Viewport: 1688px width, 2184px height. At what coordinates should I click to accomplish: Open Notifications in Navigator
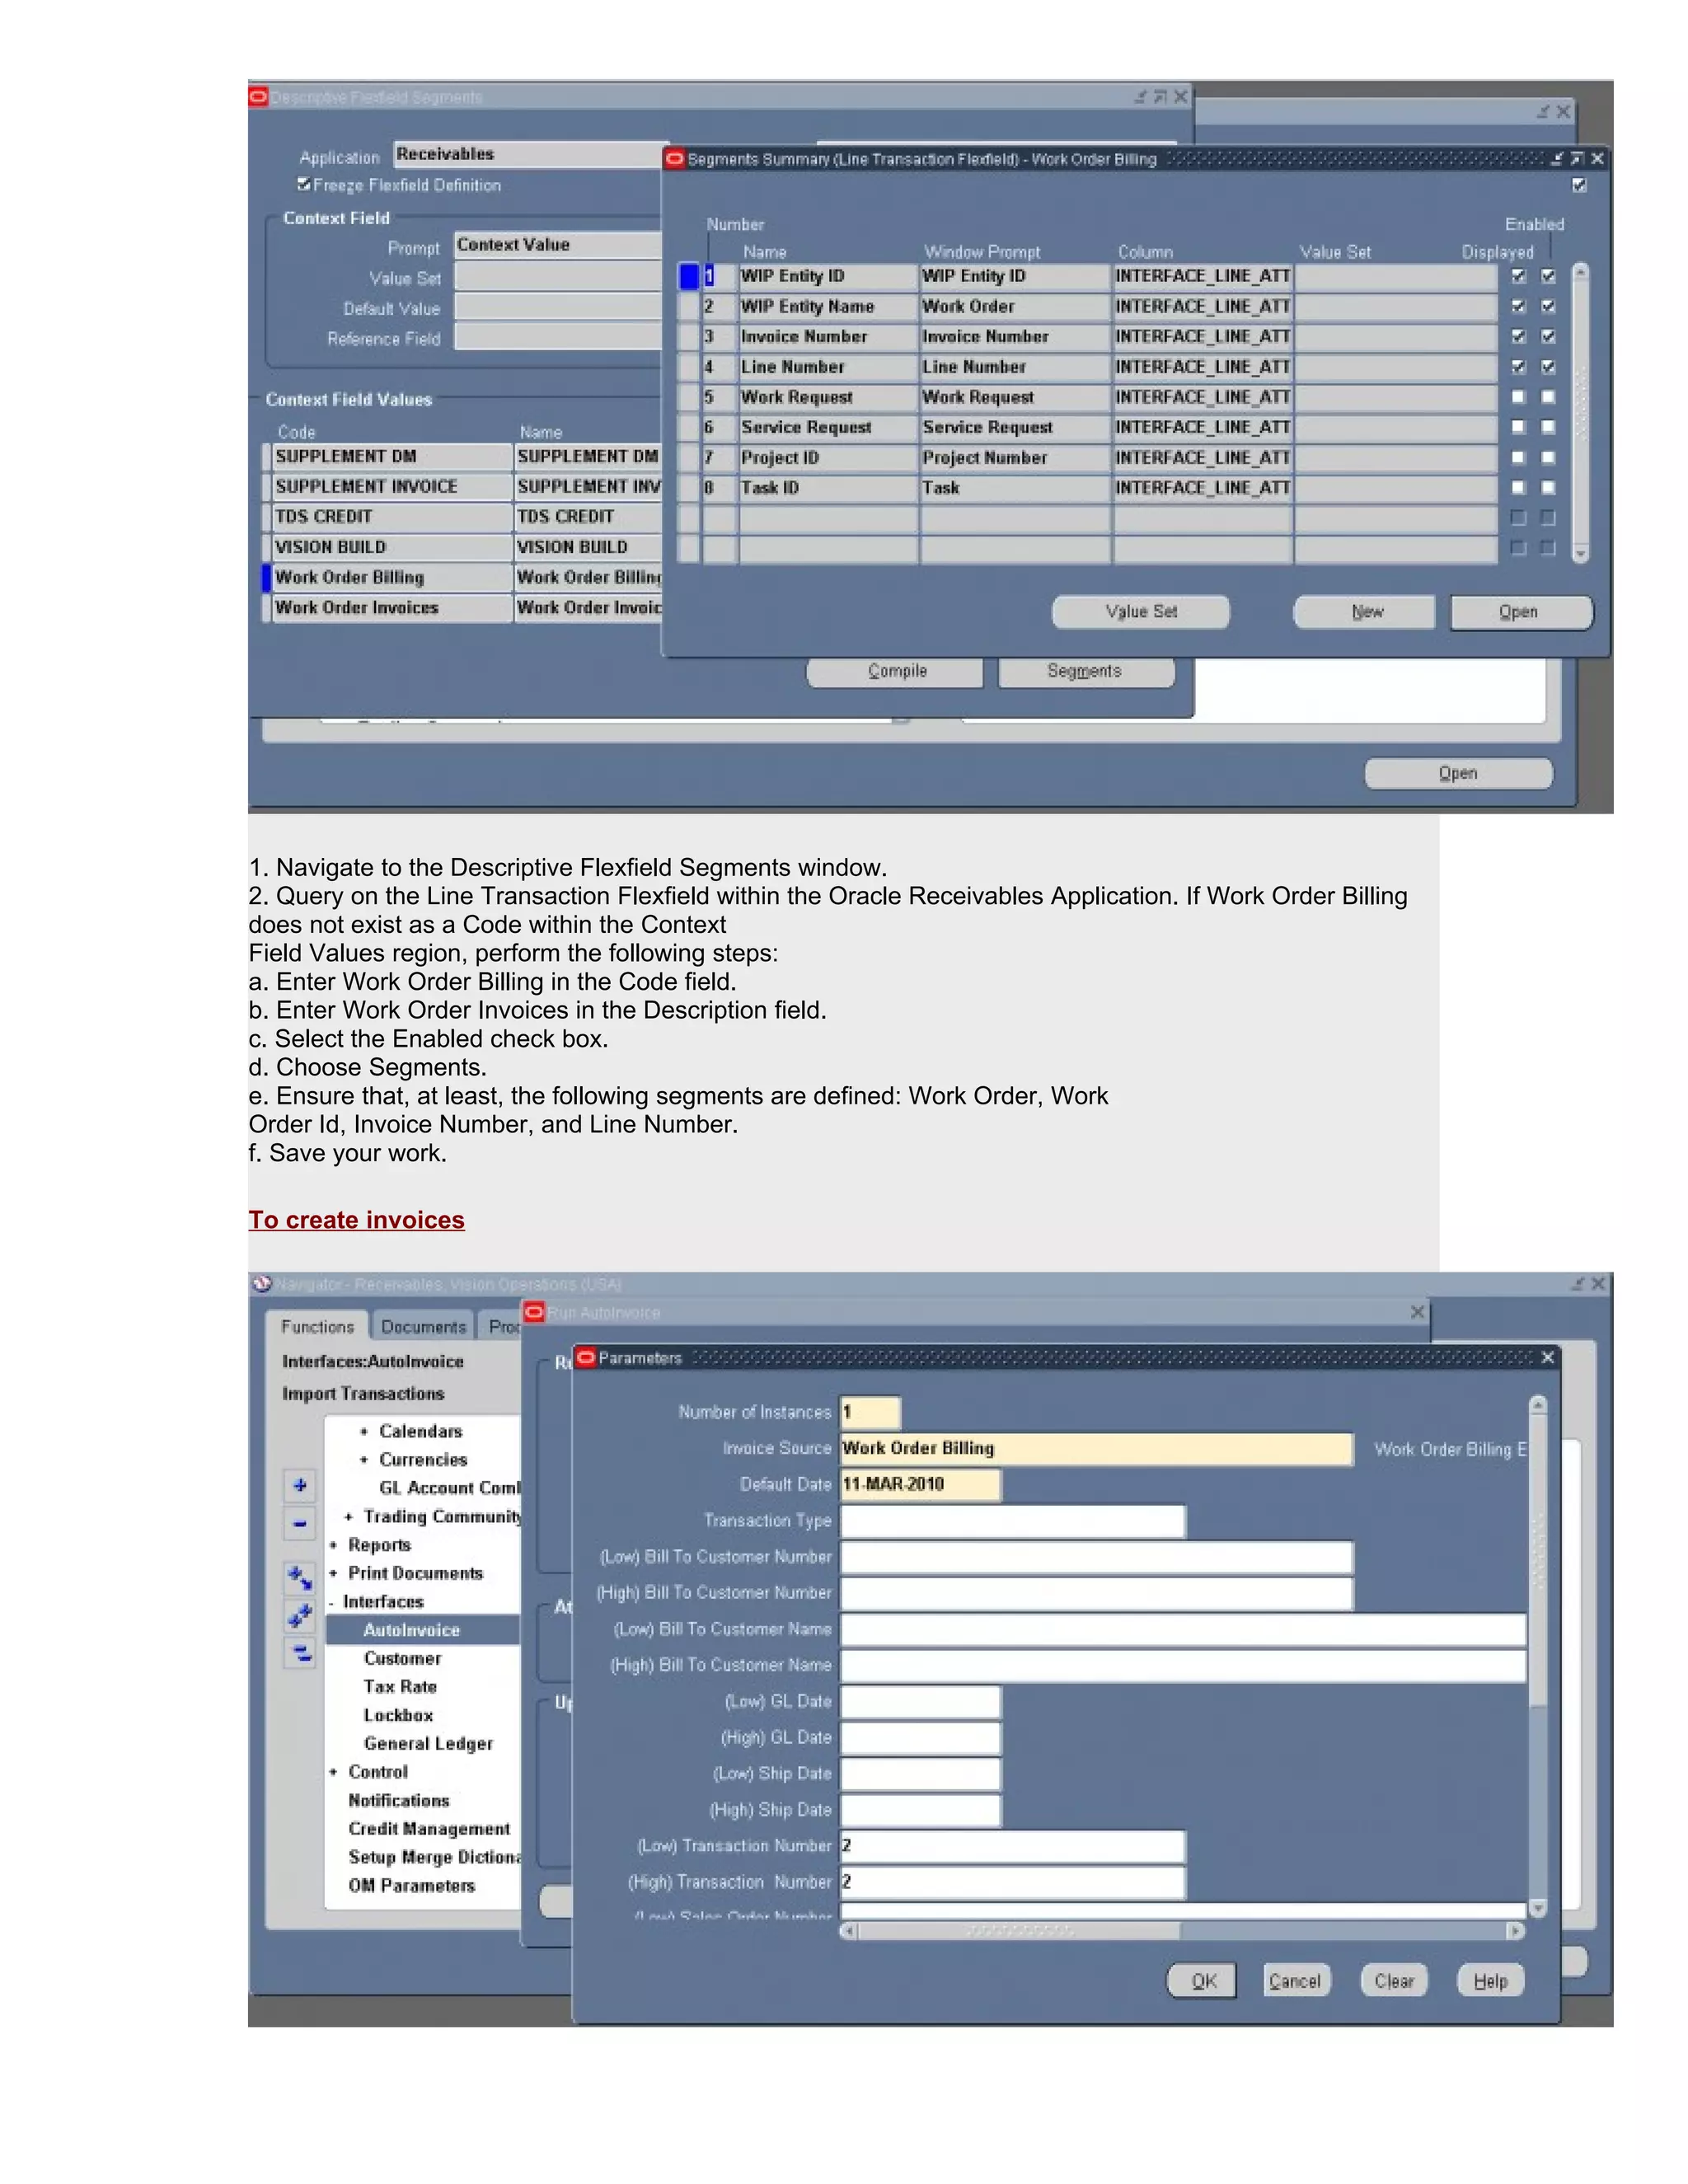click(x=398, y=1800)
